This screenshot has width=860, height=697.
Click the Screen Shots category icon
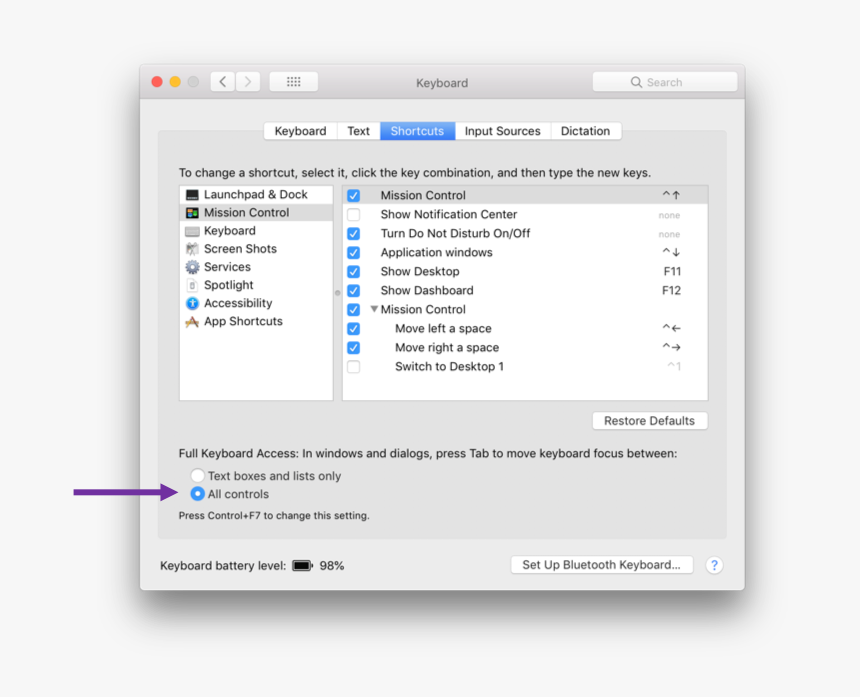(192, 249)
